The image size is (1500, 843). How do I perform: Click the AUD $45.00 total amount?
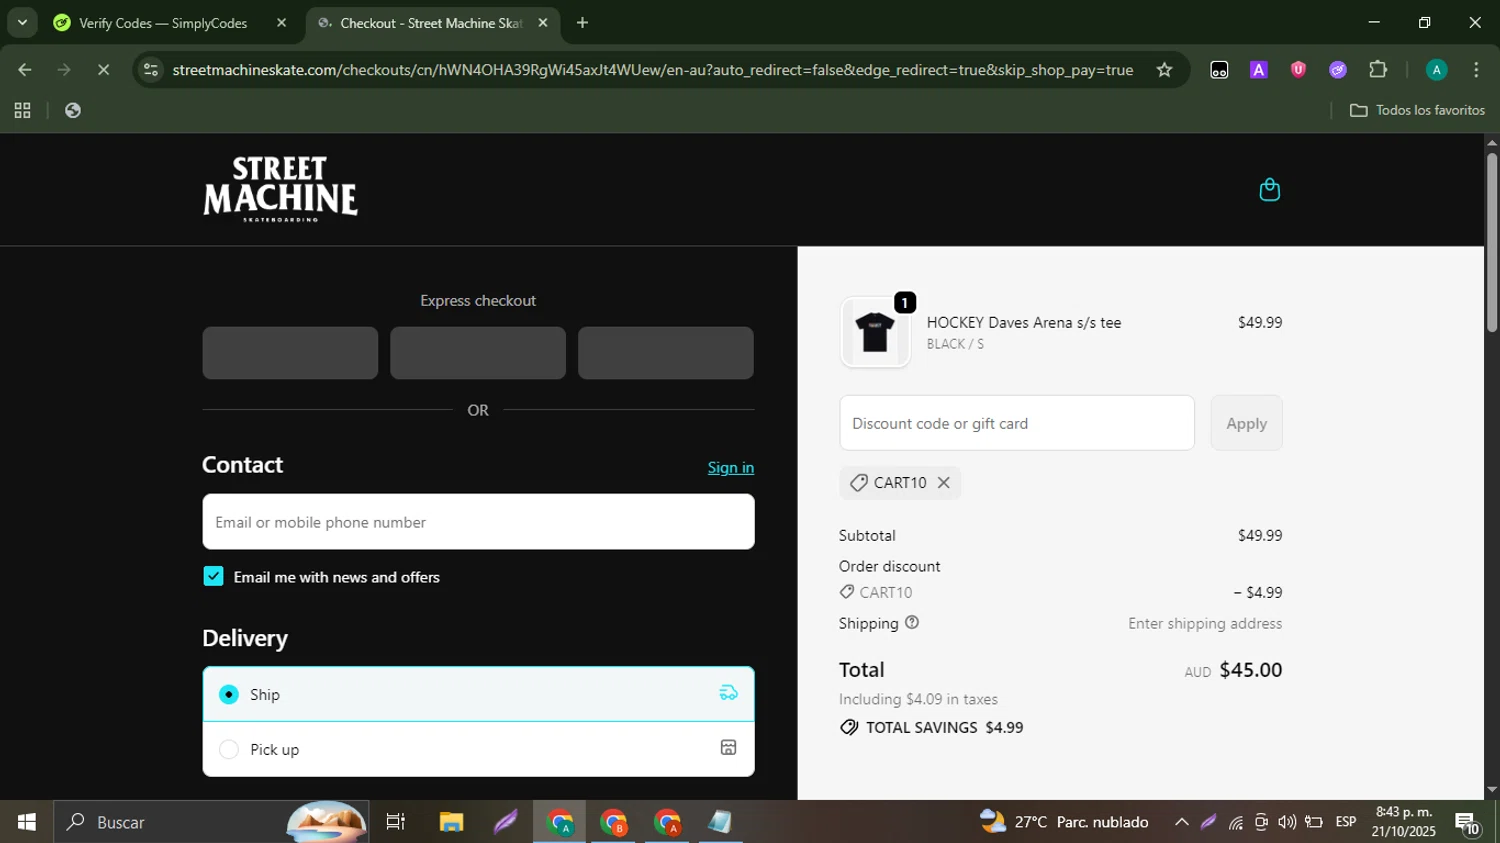1233,670
